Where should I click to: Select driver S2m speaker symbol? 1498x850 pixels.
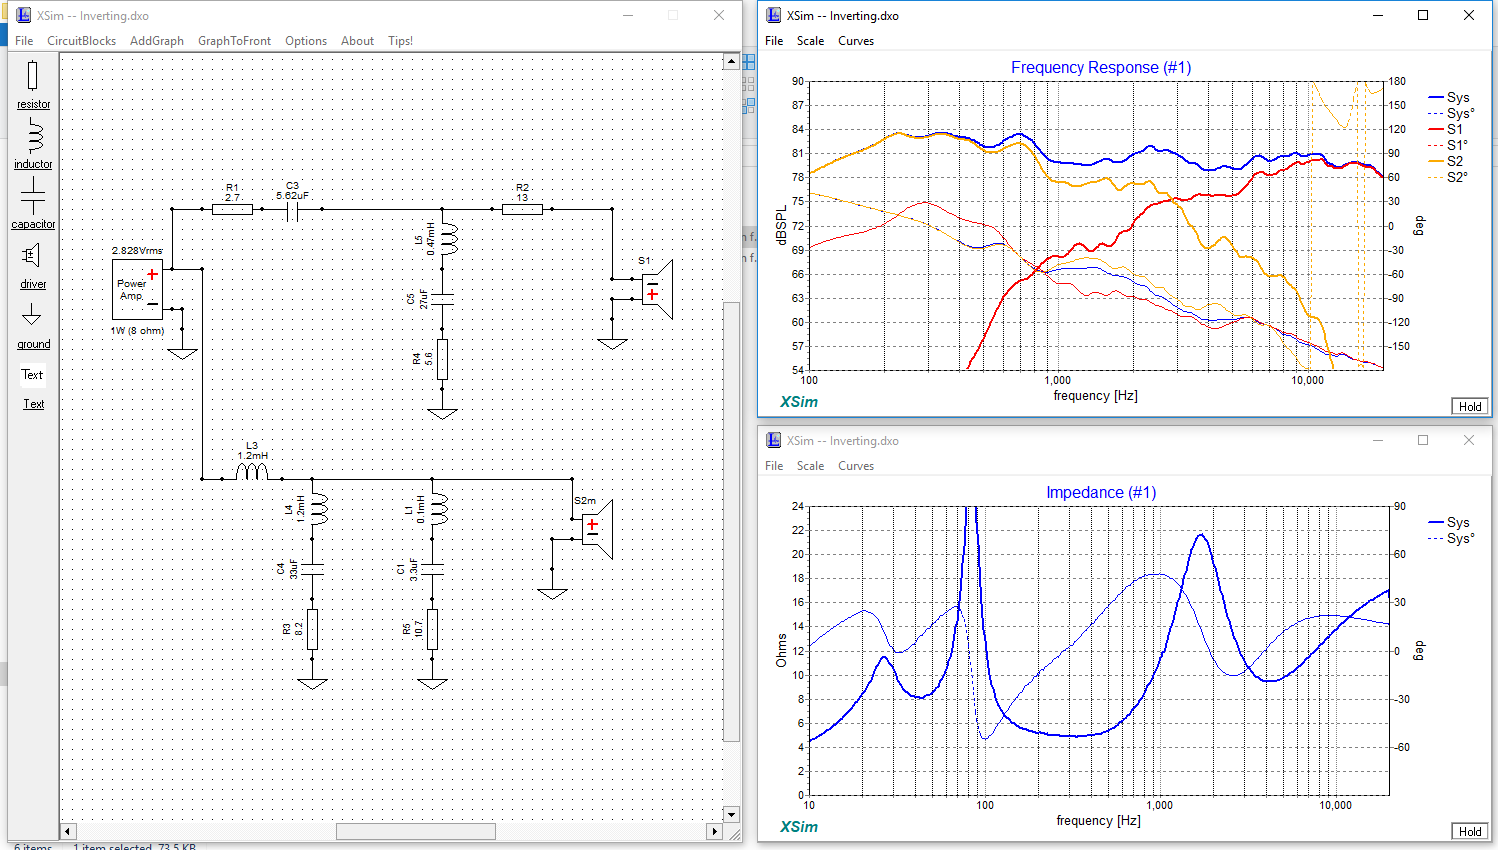click(x=597, y=529)
